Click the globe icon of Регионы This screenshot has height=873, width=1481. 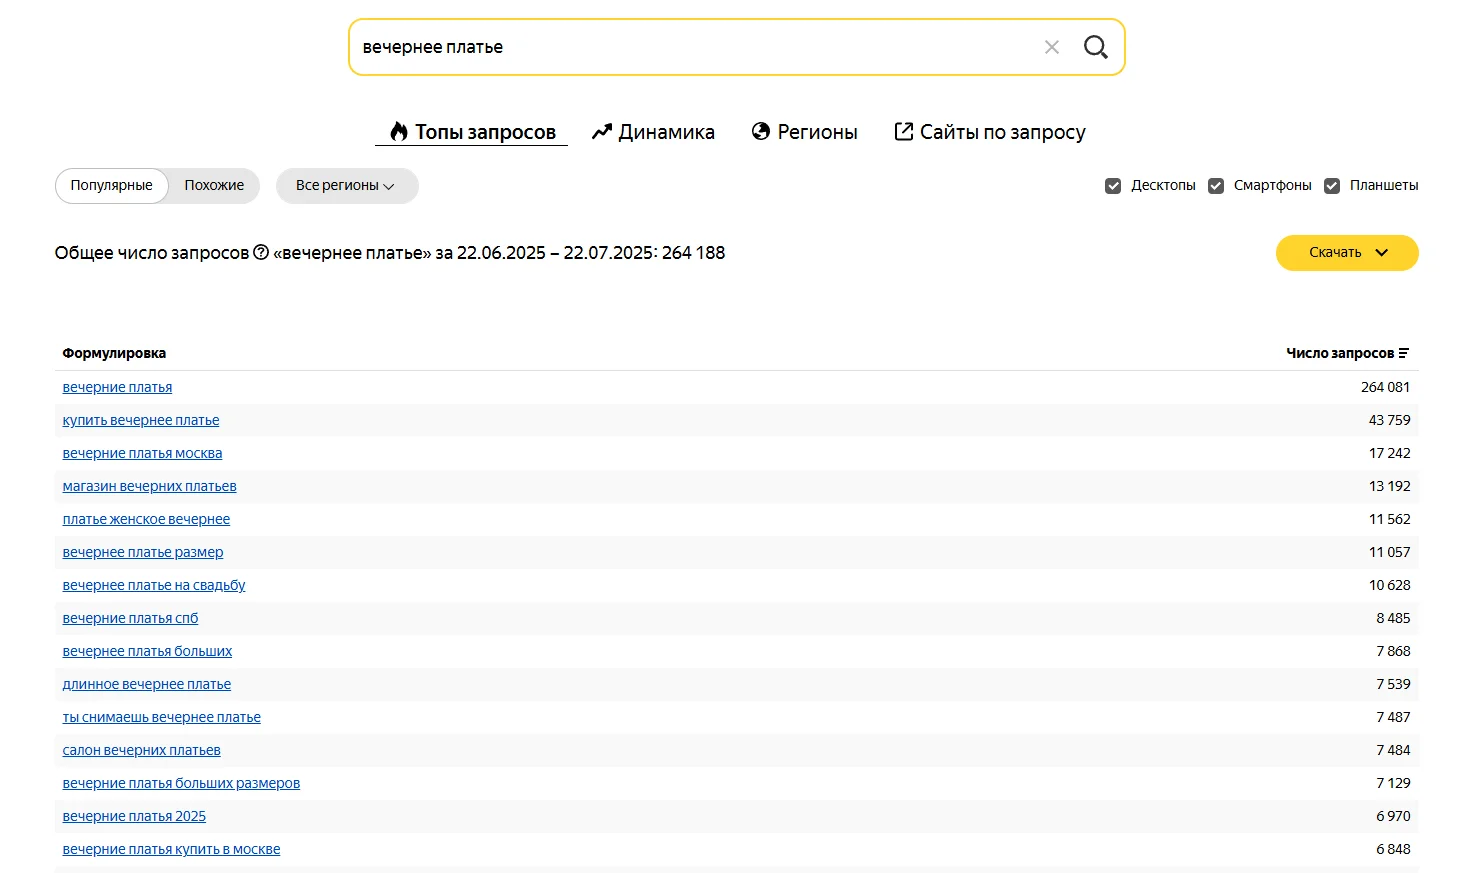[x=761, y=132]
